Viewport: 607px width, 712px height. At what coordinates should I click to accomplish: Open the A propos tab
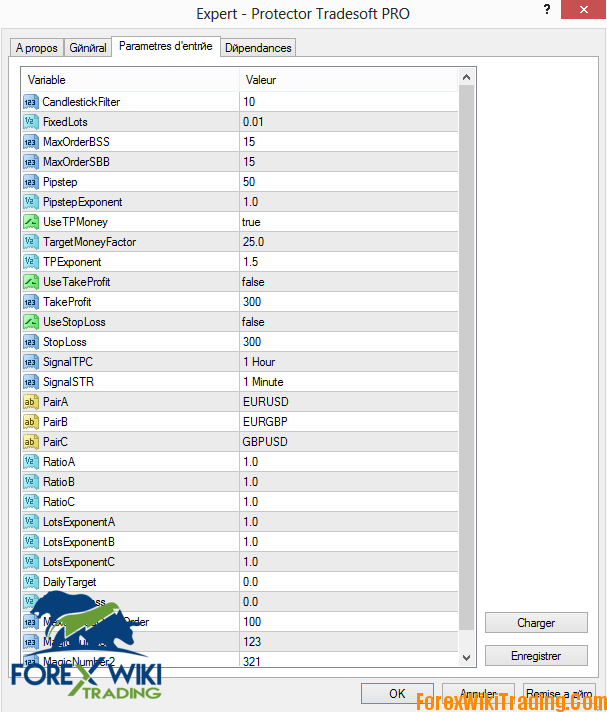(36, 48)
